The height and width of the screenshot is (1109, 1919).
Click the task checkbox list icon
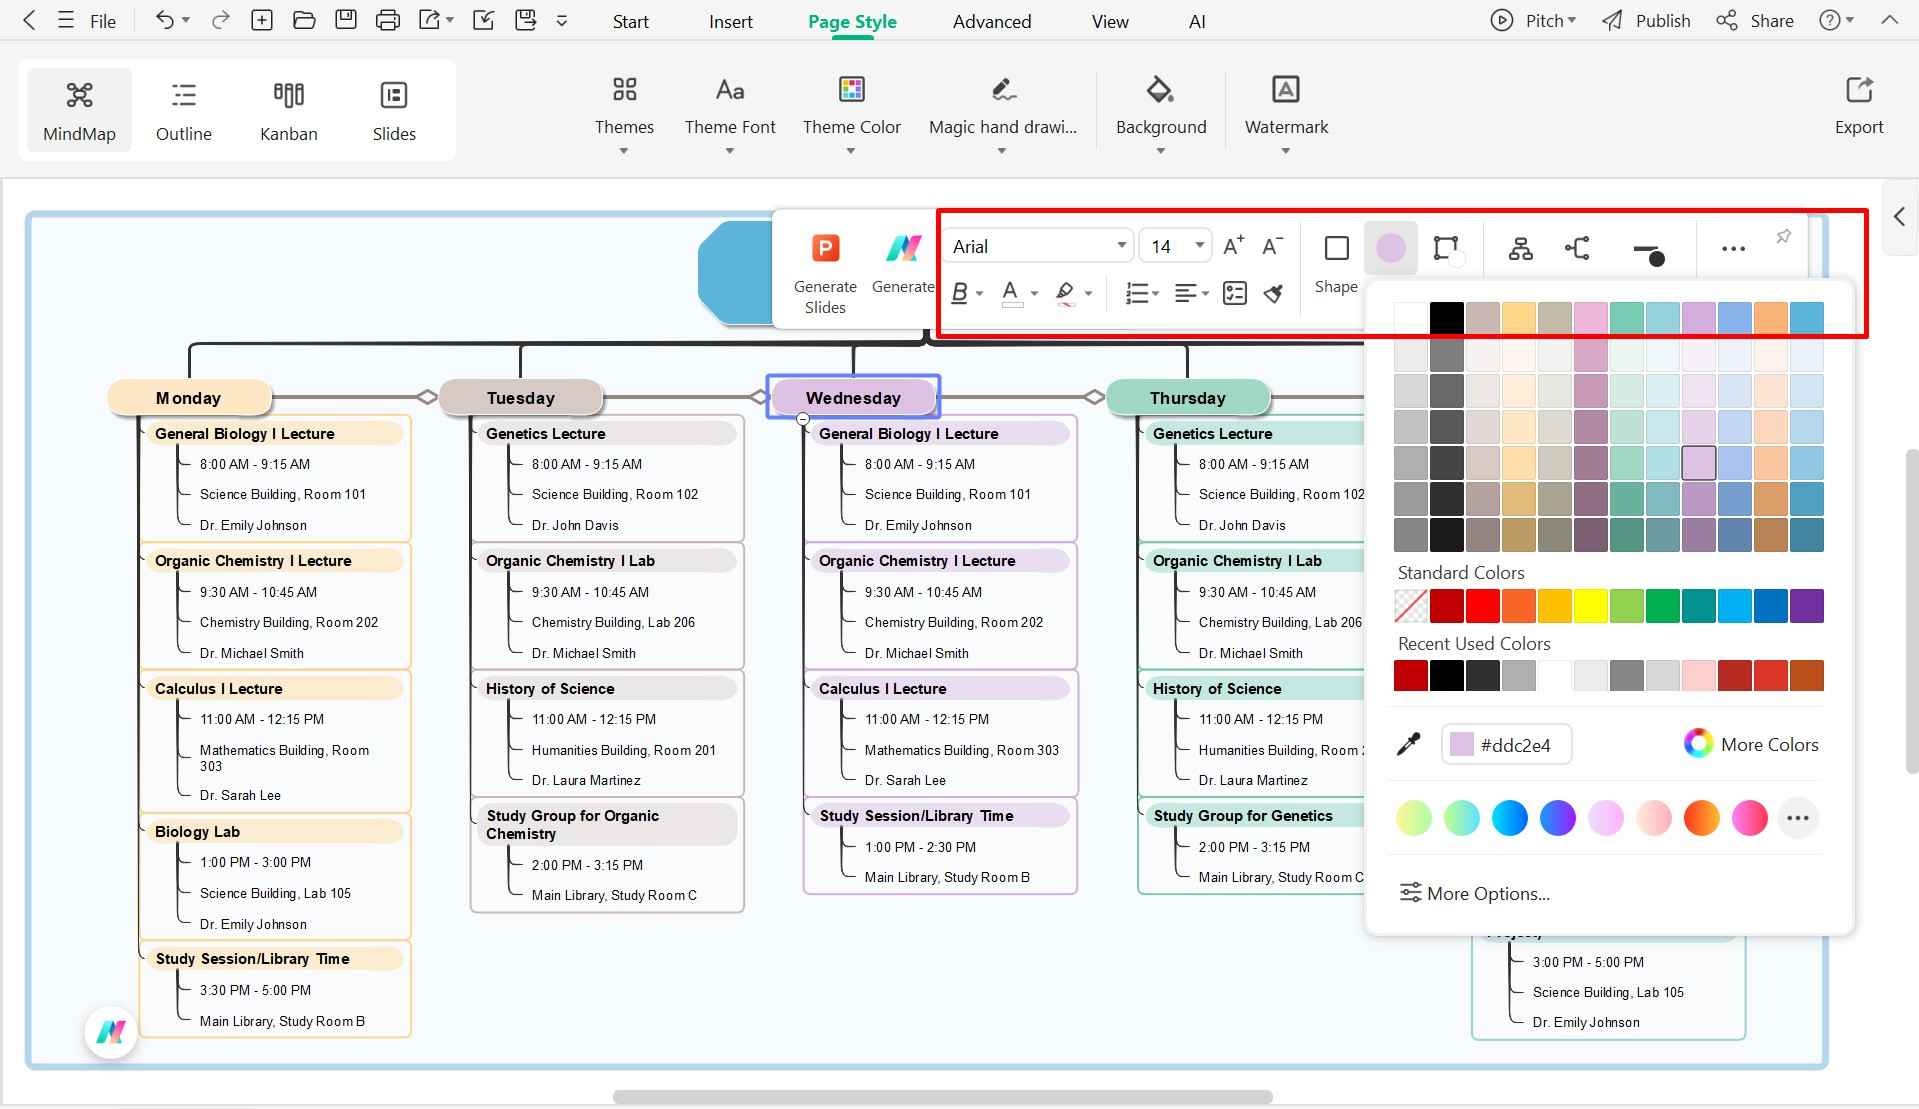coord(1235,293)
